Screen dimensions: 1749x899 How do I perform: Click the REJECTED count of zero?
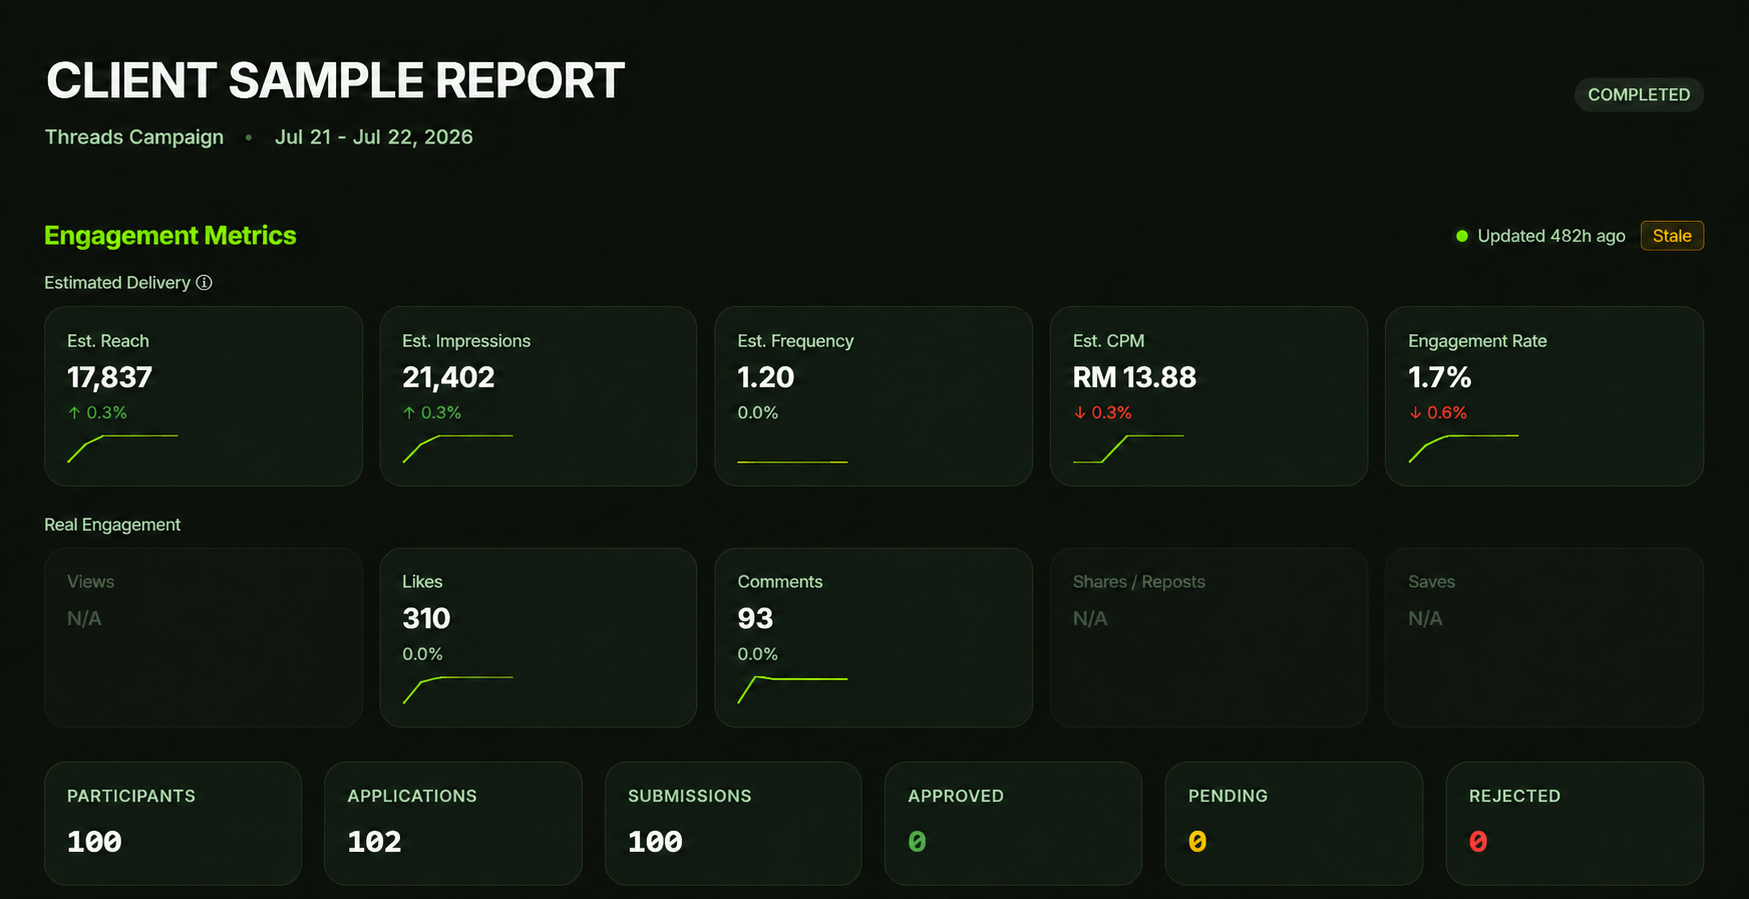click(x=1478, y=842)
